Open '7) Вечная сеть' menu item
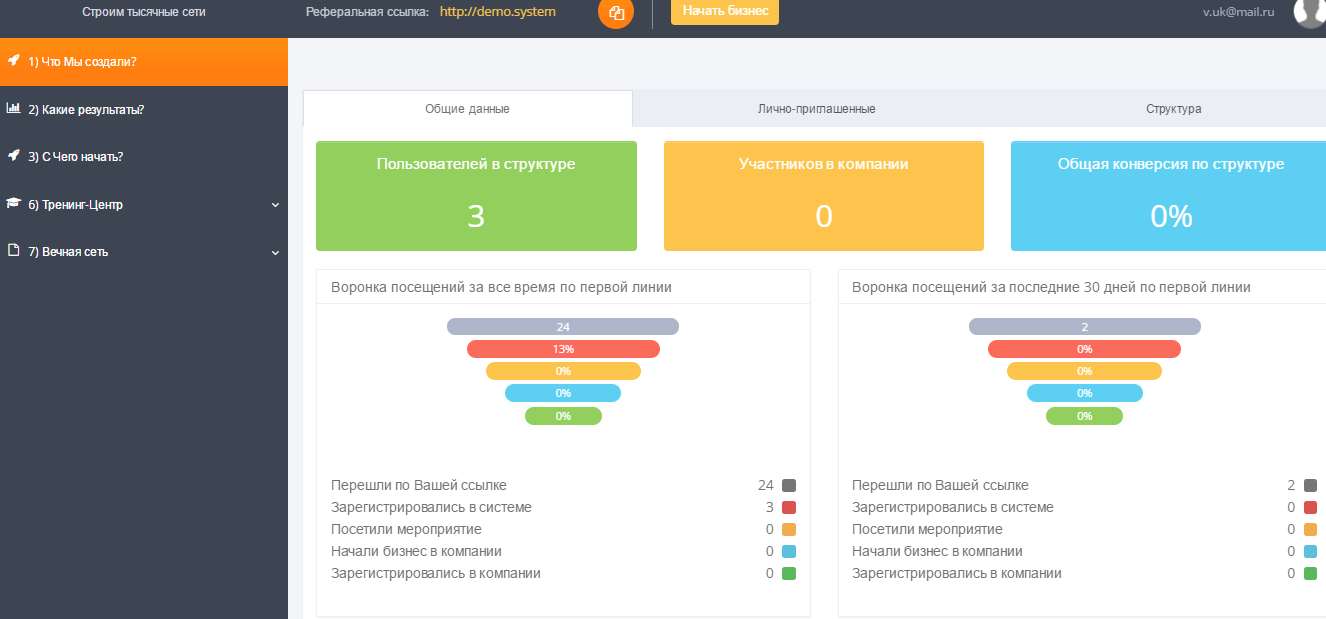Viewport: 1326px width, 619px height. point(144,252)
